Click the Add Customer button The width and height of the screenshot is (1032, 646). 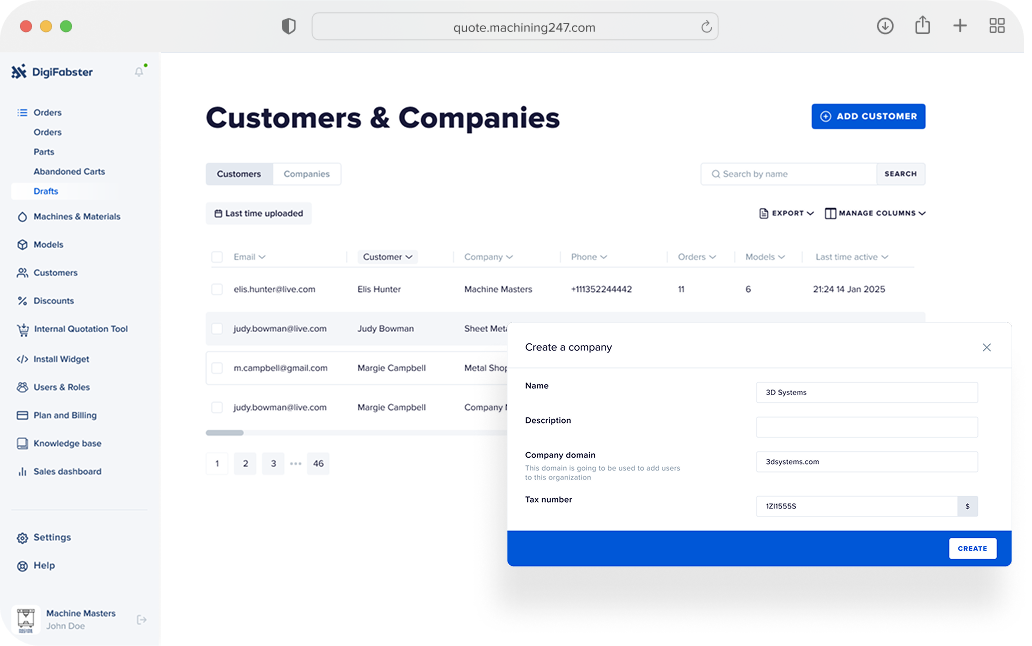868,116
